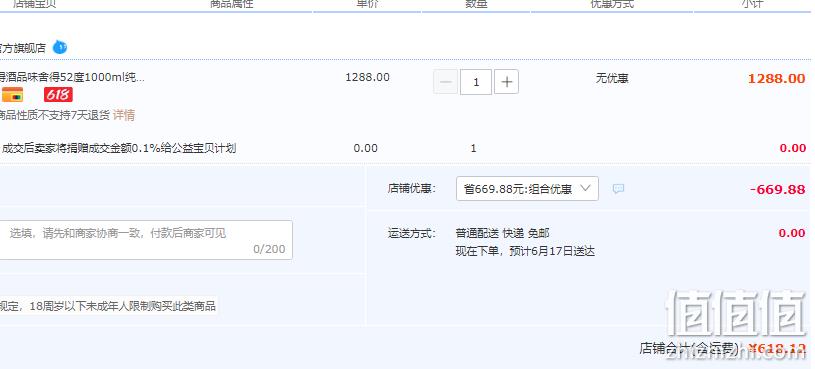This screenshot has height=369, width=815.
Task: Click the quantity input field showing 1
Action: click(476, 82)
